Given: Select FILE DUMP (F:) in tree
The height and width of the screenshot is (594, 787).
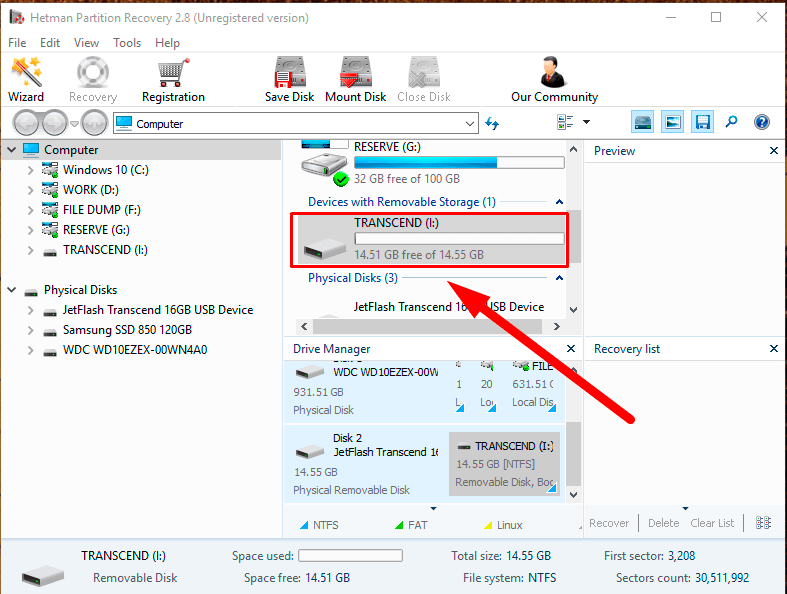Looking at the screenshot, I should [x=102, y=210].
